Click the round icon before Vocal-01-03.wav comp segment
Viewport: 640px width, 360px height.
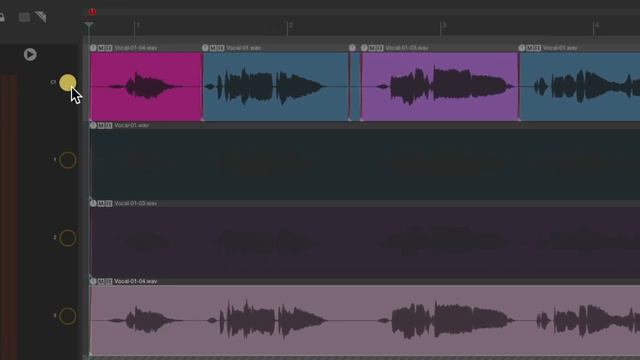point(364,48)
